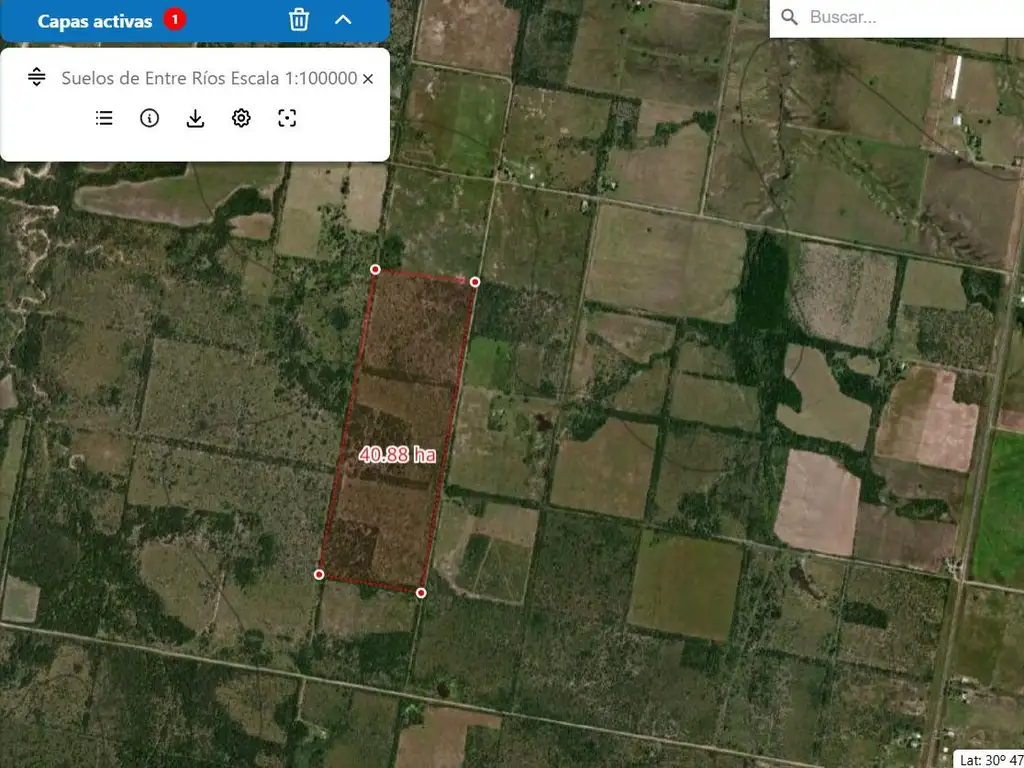Click the magnifier search icon
The image size is (1024, 768).
789,17
